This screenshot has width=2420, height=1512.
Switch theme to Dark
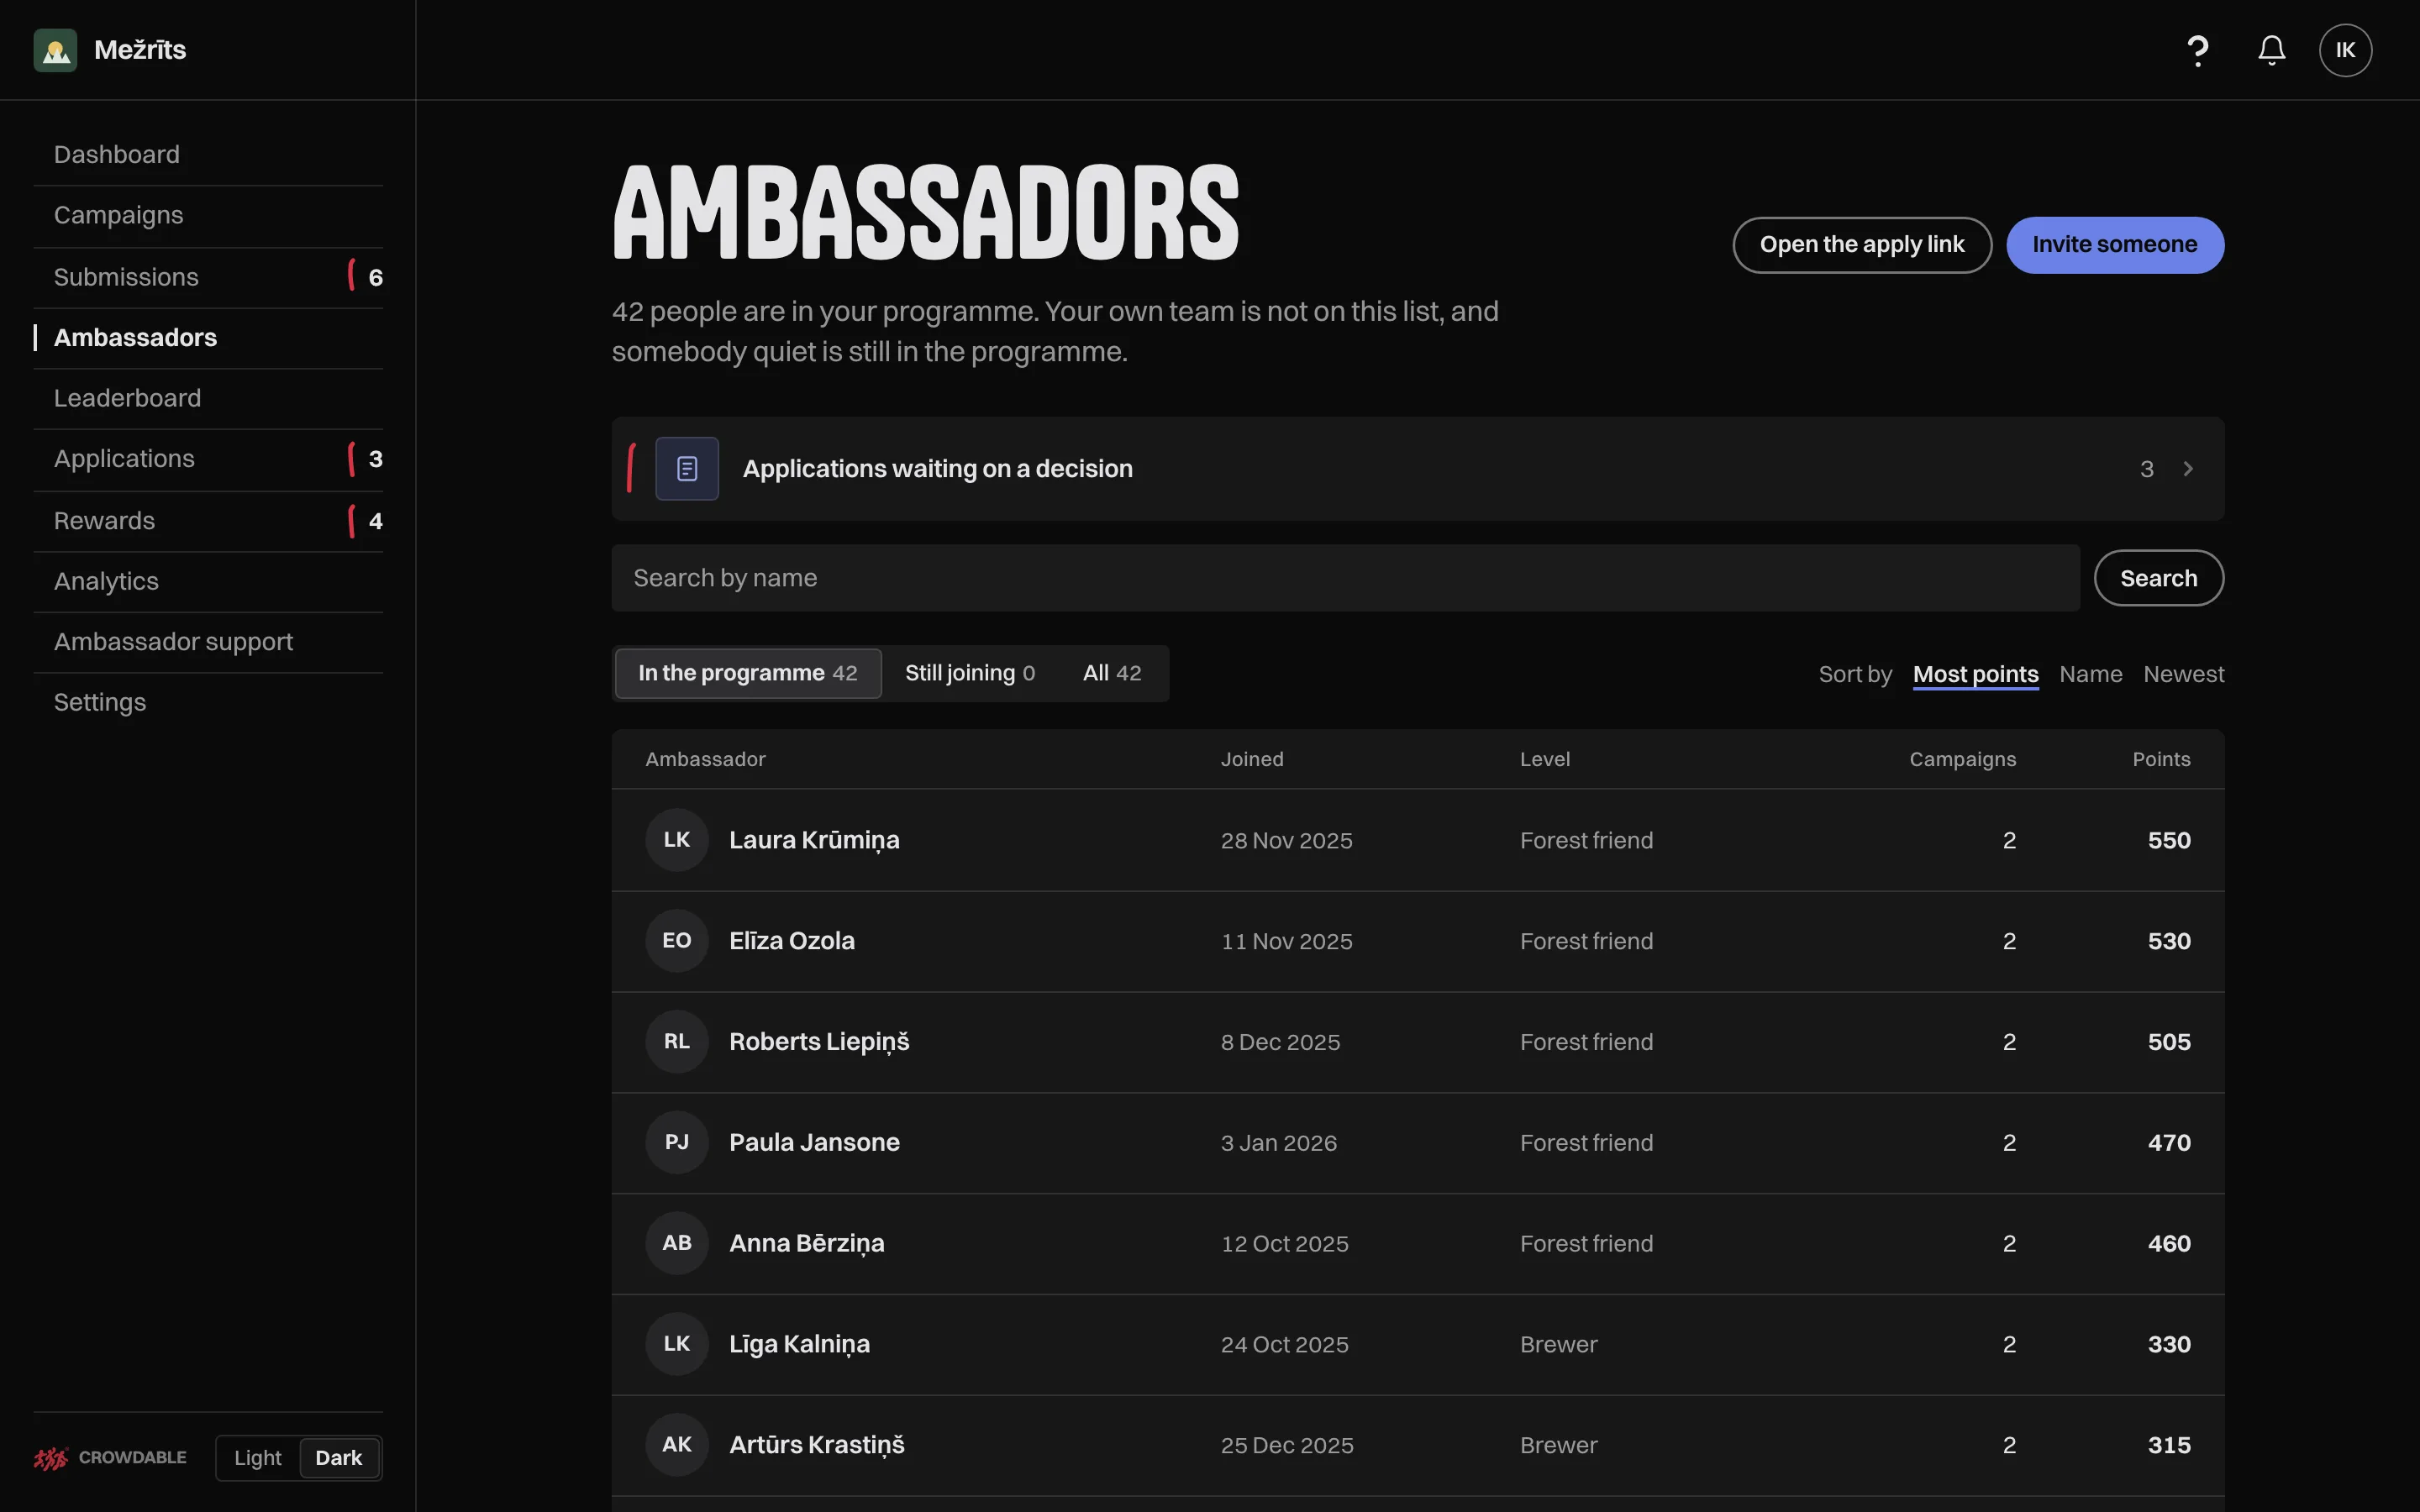click(x=339, y=1458)
